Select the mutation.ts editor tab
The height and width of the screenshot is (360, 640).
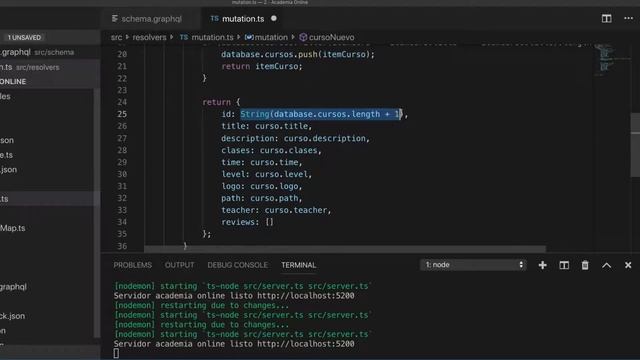pos(243,19)
